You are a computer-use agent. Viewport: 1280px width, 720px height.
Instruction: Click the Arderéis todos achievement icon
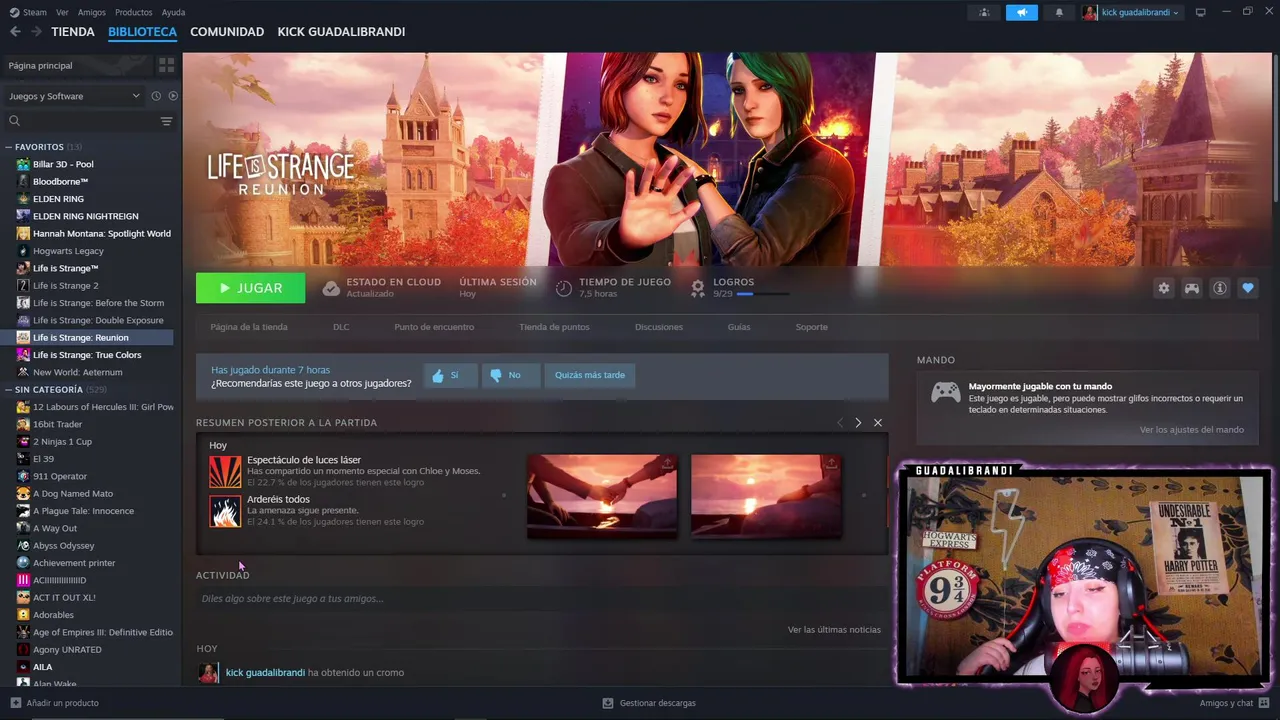[x=225, y=511]
